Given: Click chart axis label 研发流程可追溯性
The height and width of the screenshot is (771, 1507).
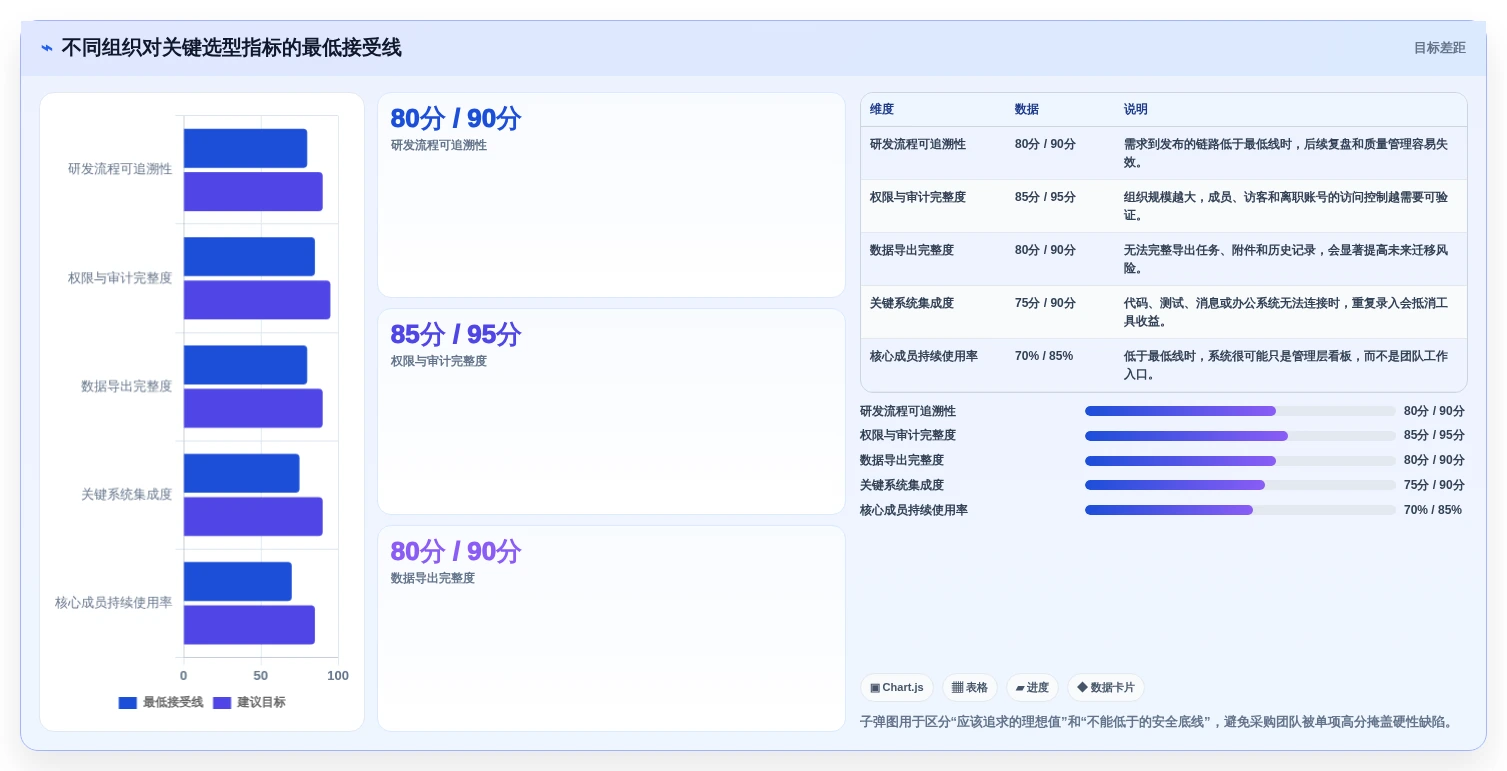Looking at the screenshot, I should 120,169.
